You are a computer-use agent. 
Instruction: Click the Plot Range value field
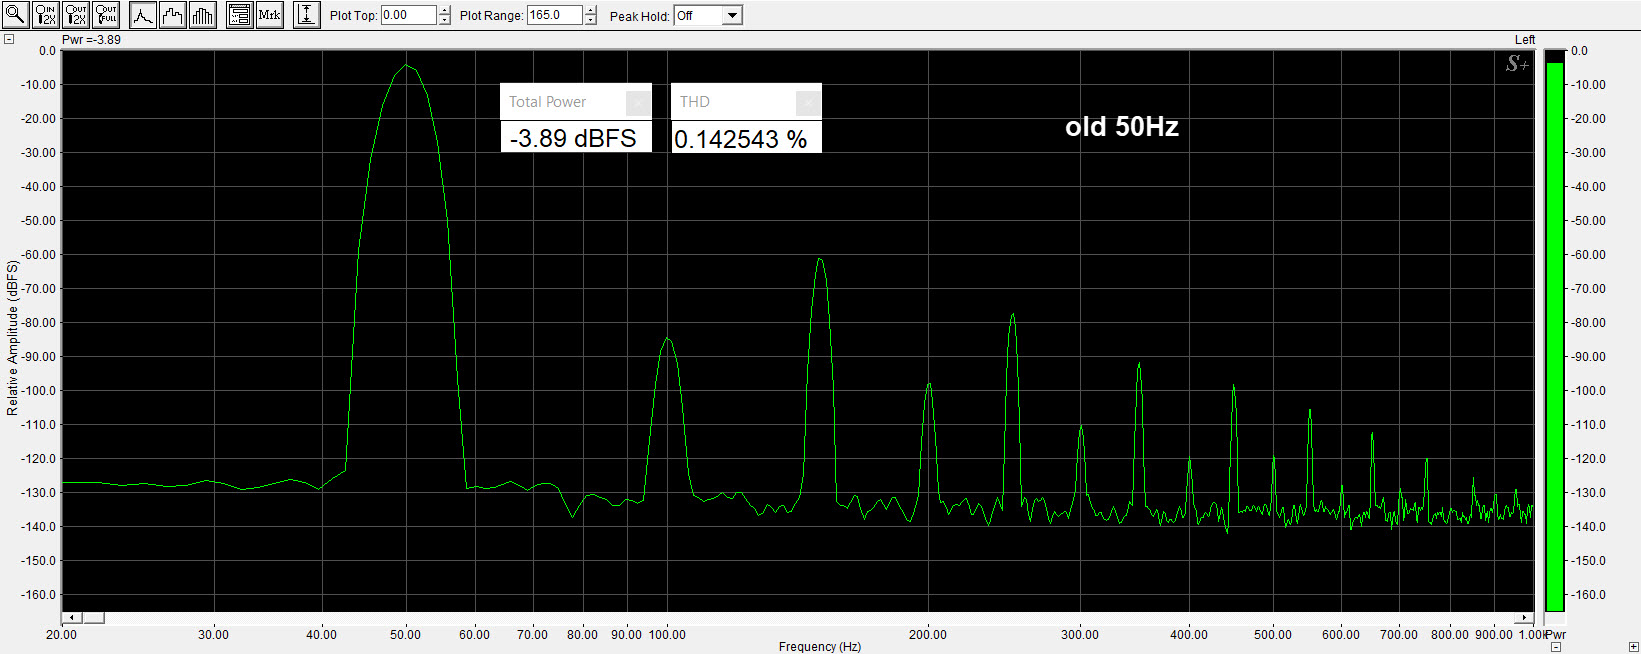click(555, 15)
